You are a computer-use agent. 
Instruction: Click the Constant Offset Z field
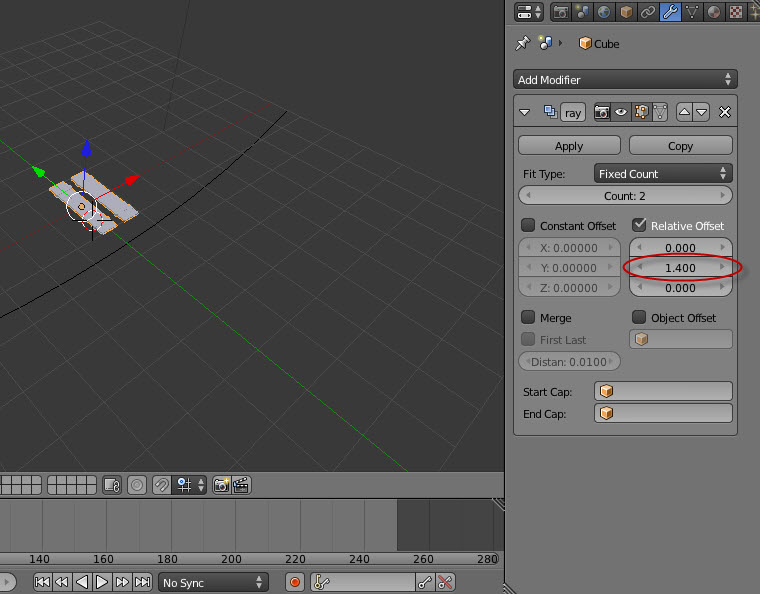pos(569,288)
